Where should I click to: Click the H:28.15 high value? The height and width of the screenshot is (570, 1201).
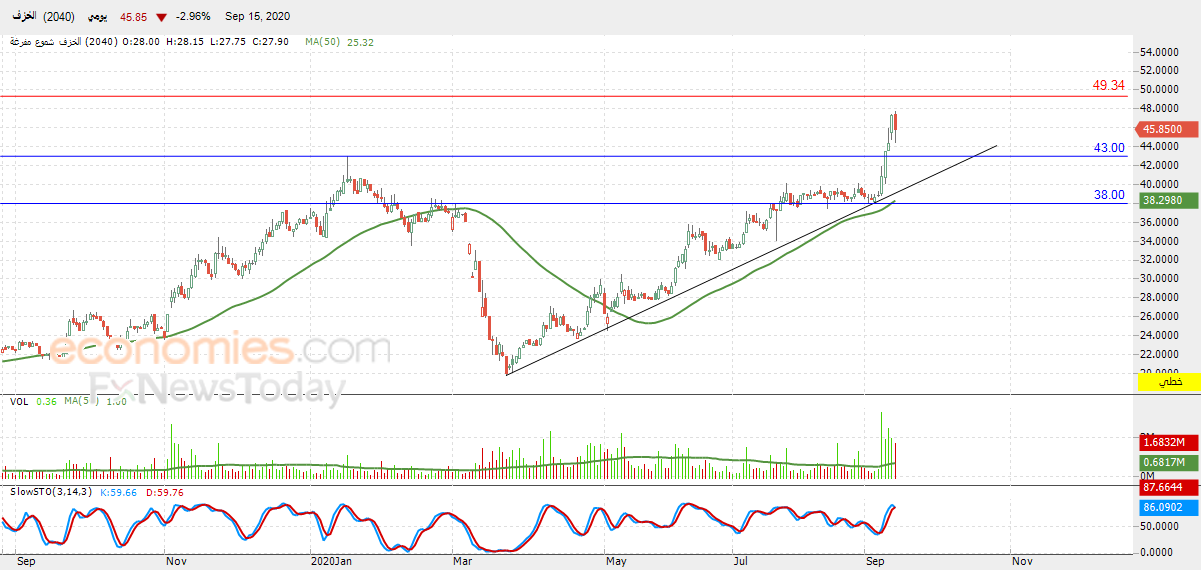click(x=184, y=42)
